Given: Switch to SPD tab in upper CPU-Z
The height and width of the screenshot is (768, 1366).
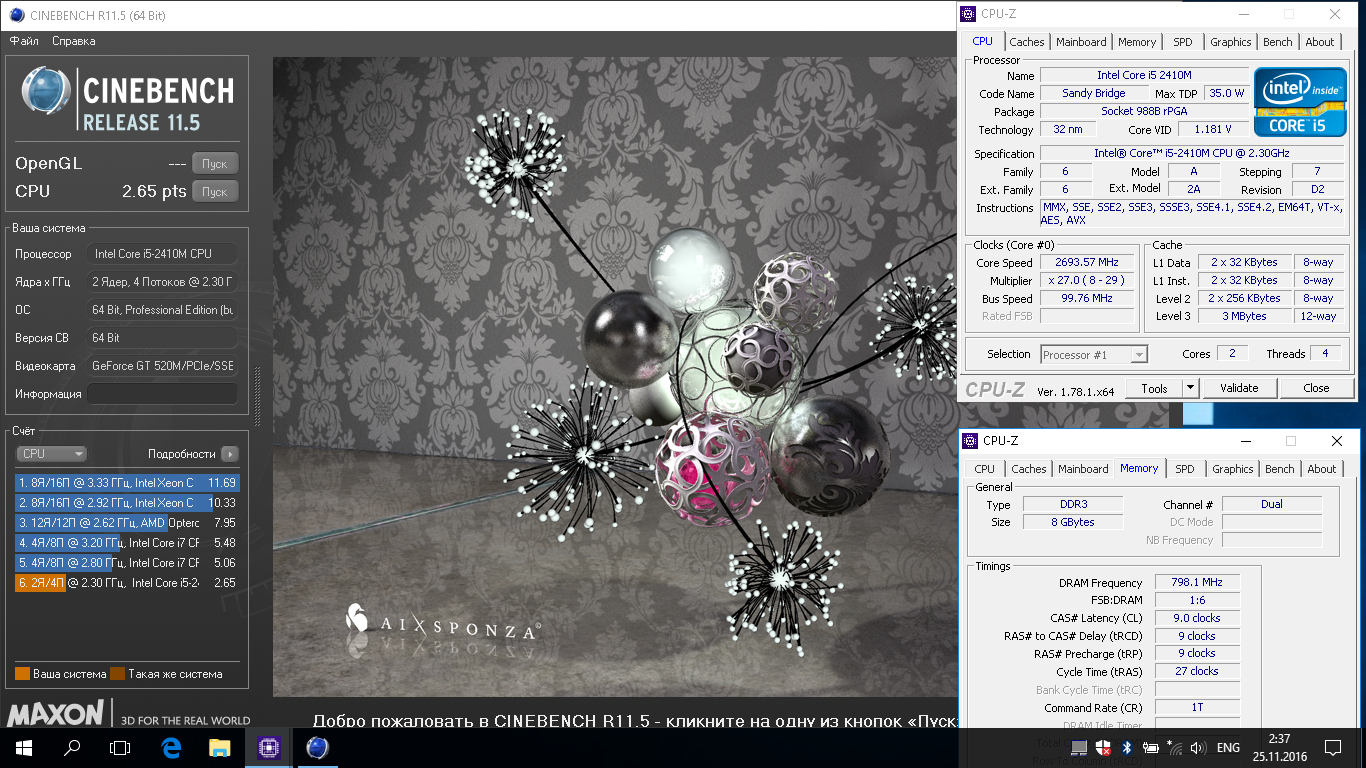Looking at the screenshot, I should (1183, 42).
